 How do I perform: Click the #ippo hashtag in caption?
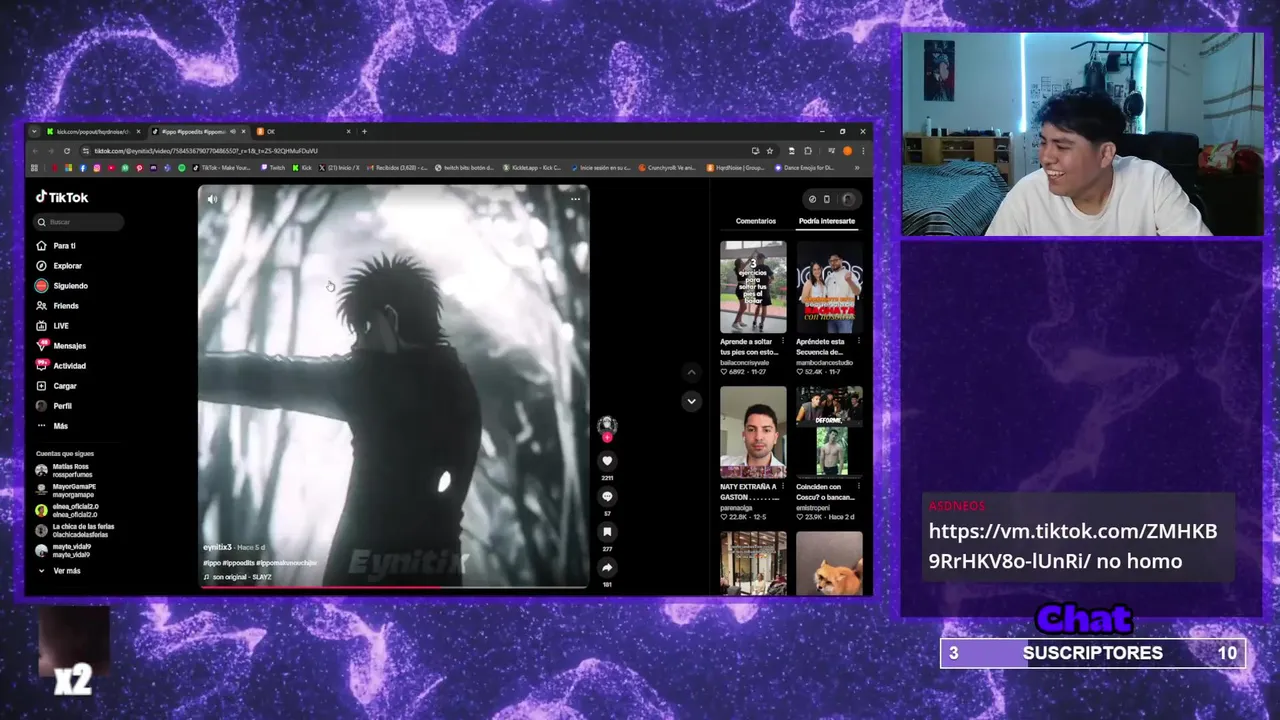212,563
